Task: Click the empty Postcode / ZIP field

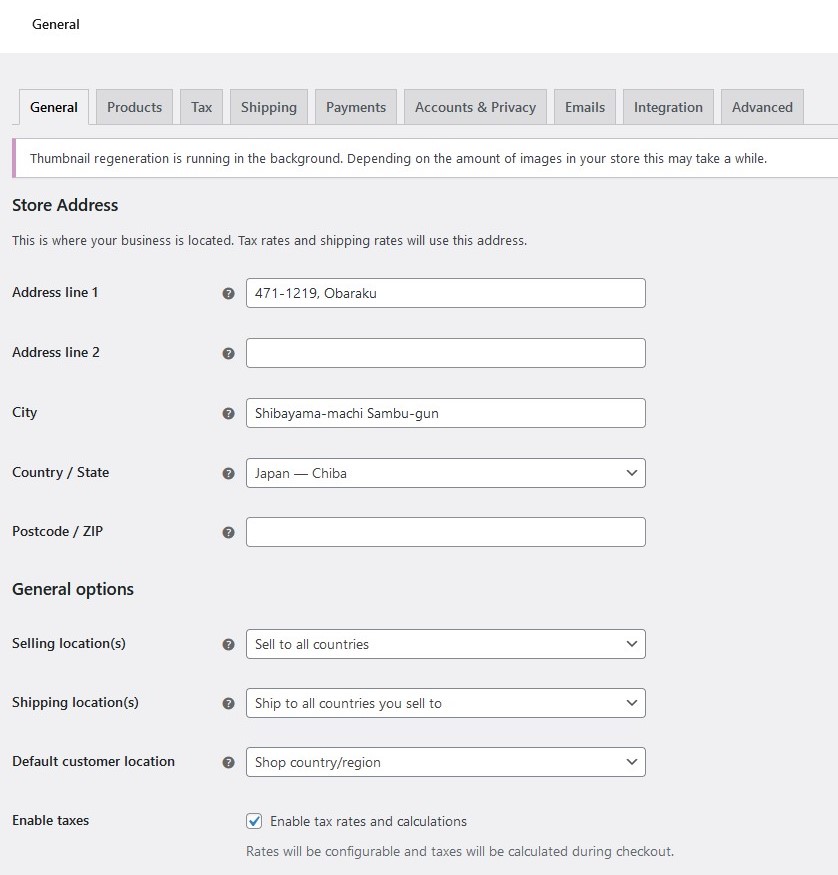Action: [445, 532]
